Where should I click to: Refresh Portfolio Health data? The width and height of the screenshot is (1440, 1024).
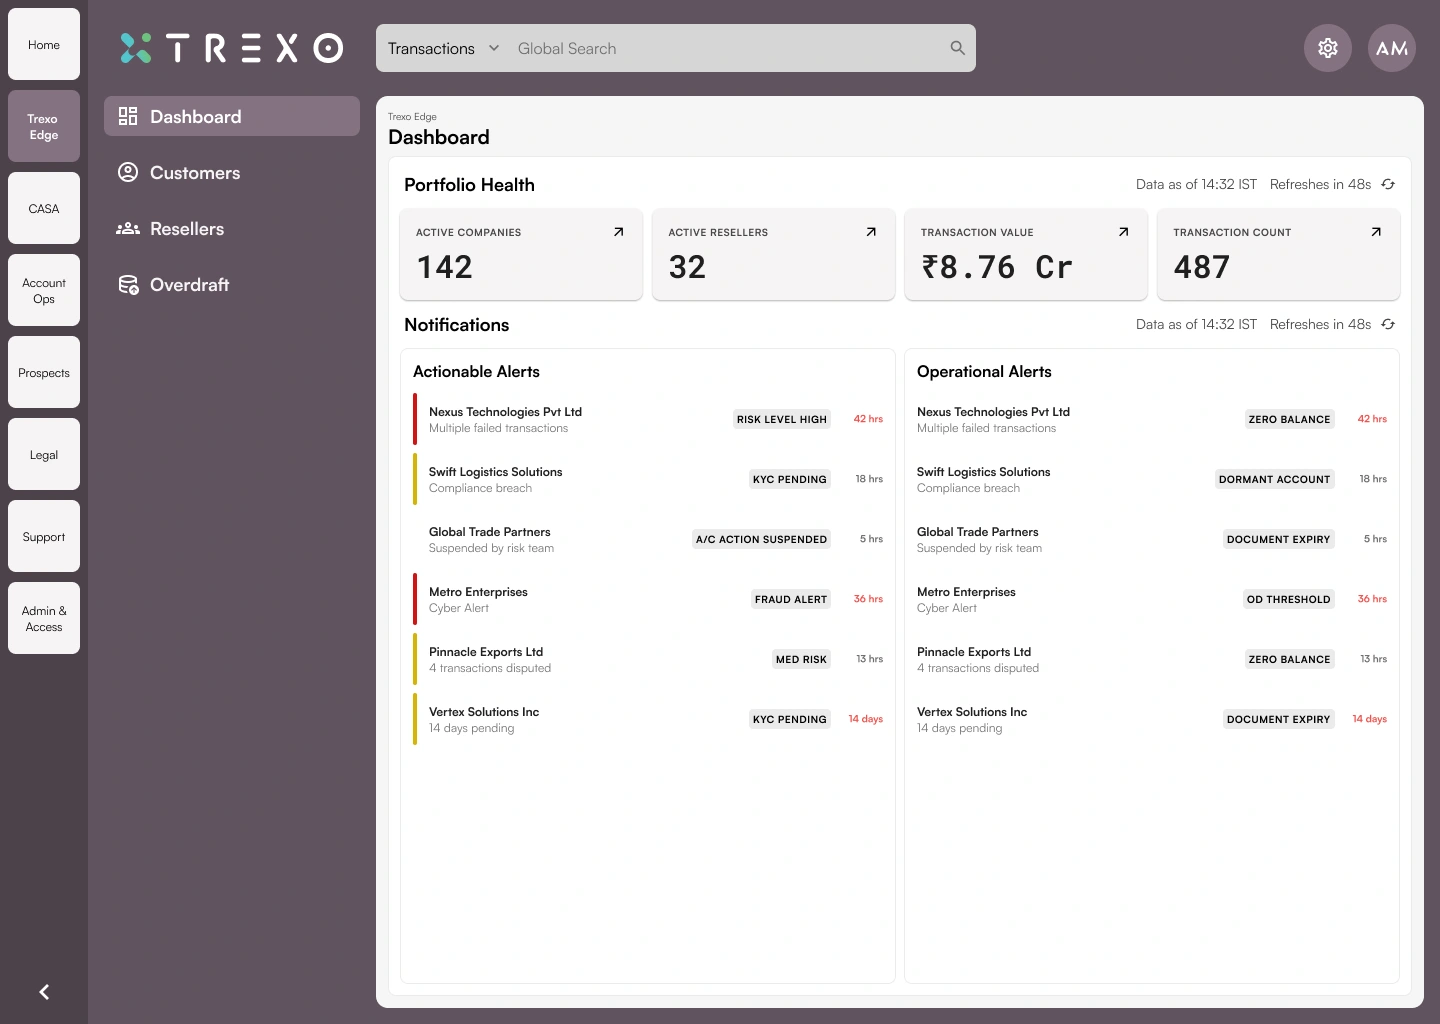pyautogui.click(x=1388, y=184)
